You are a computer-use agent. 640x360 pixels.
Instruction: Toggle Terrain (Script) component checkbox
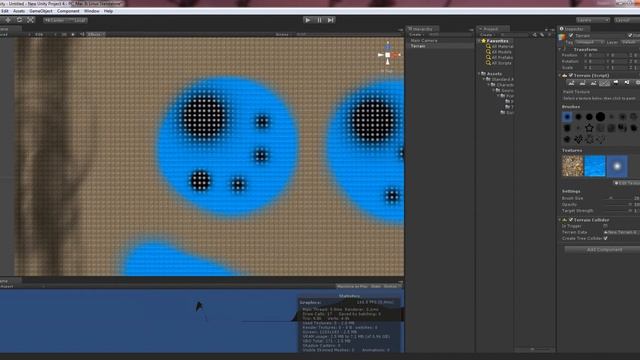click(571, 76)
